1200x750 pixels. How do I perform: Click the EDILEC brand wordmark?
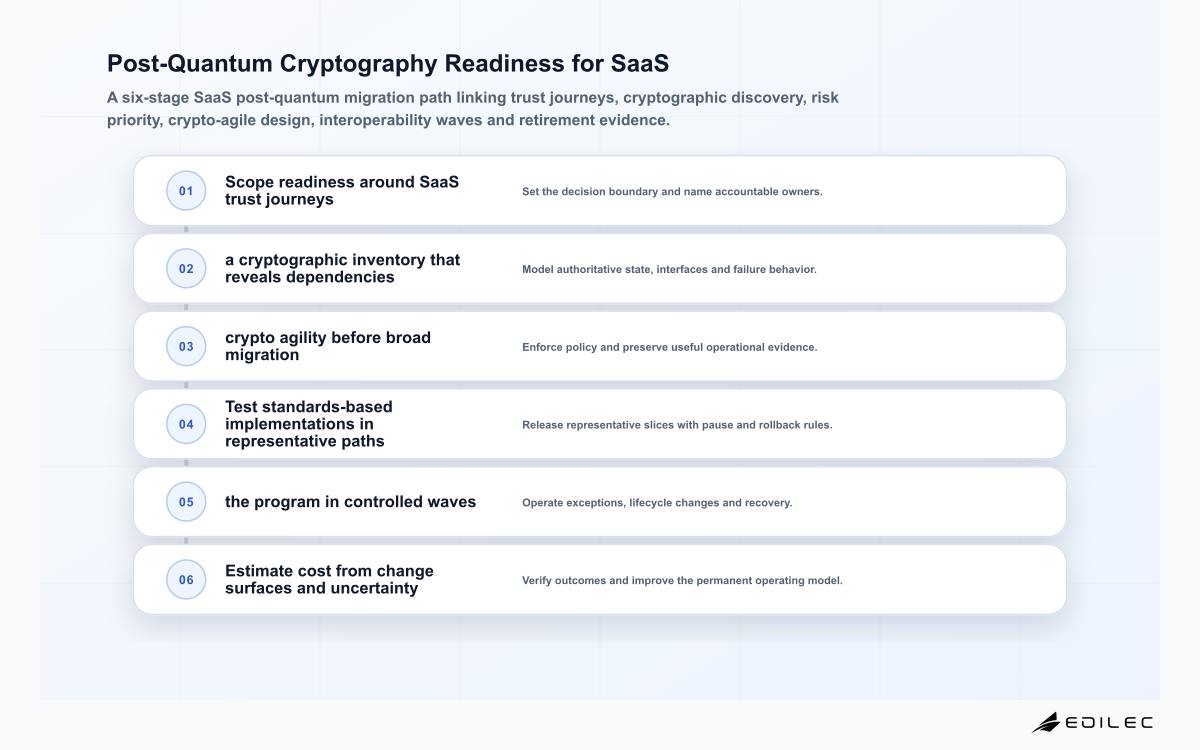(x=1109, y=722)
